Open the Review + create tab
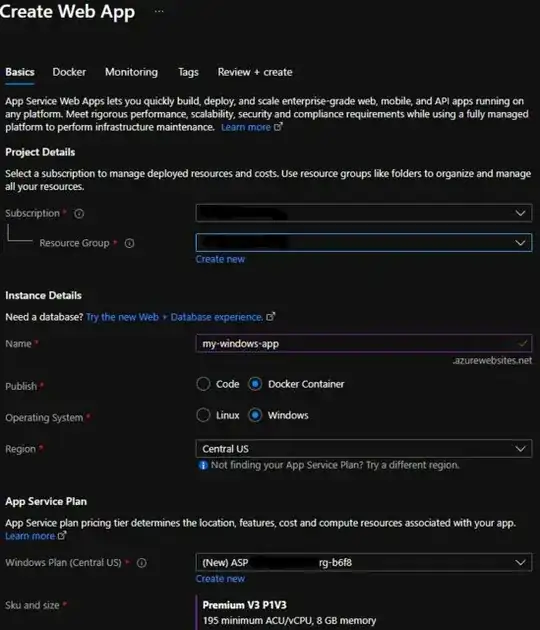 [x=255, y=72]
